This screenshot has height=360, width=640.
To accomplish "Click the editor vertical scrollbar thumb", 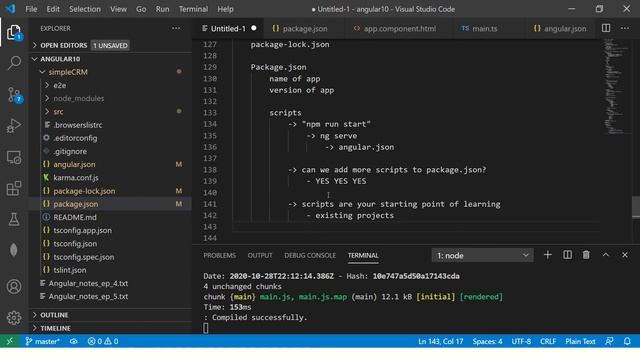I will coord(636,207).
